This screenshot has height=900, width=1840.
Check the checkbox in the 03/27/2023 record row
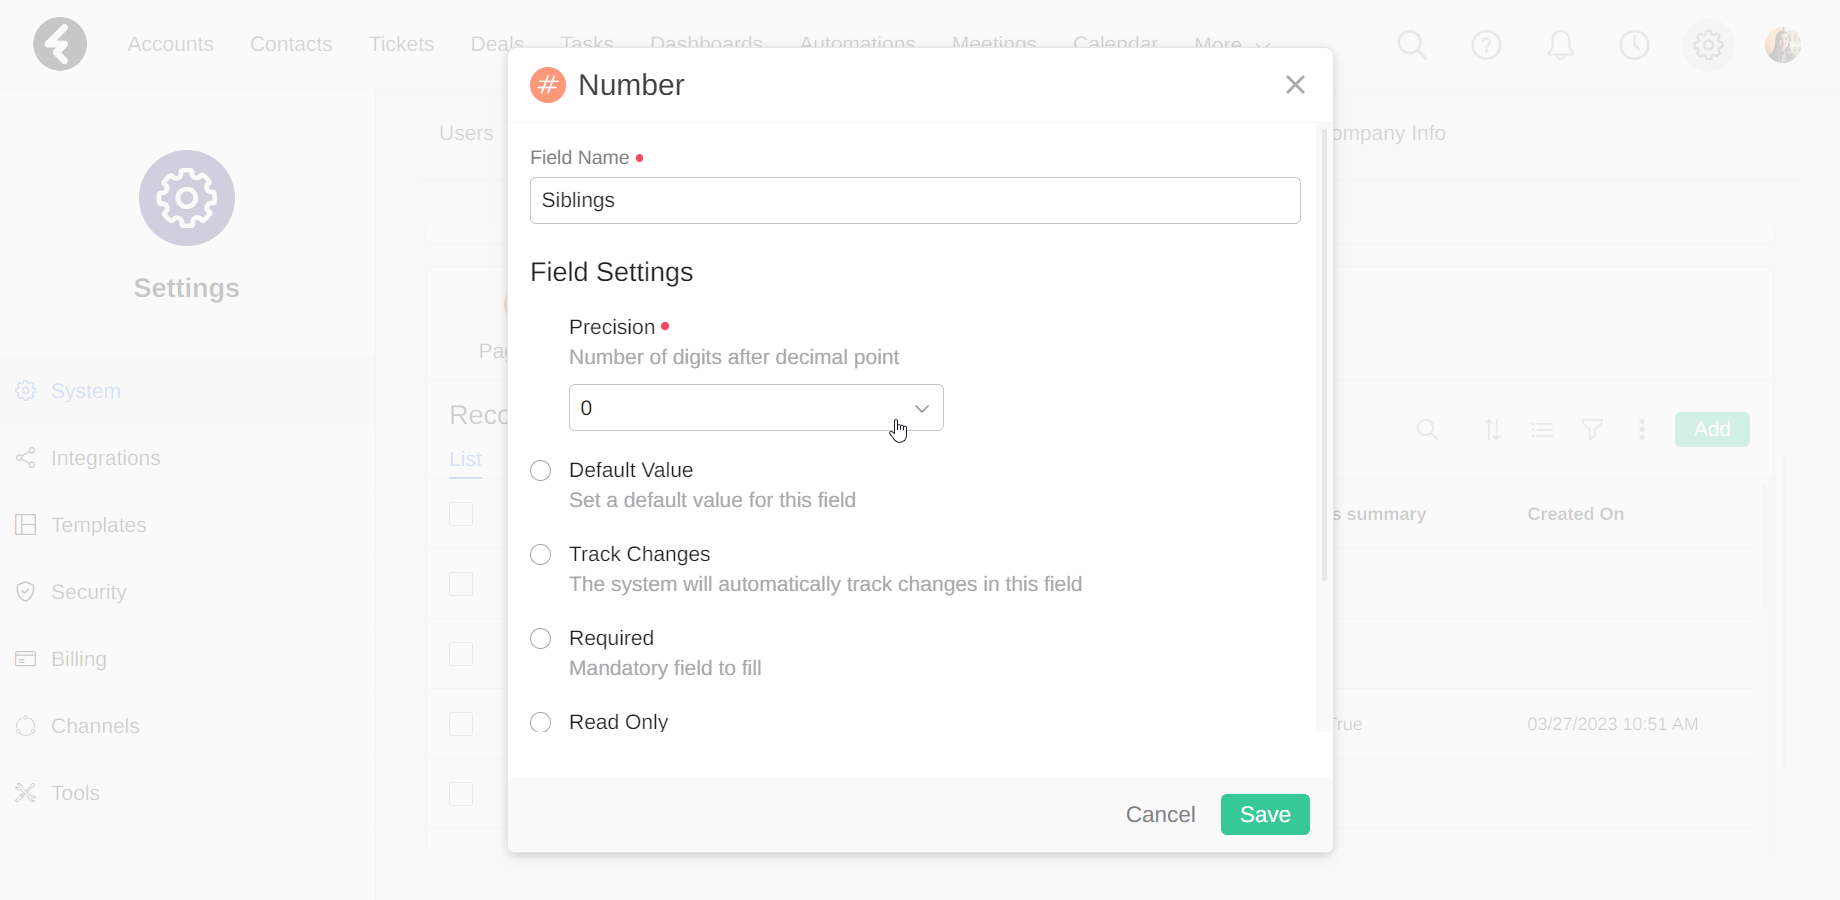click(461, 724)
